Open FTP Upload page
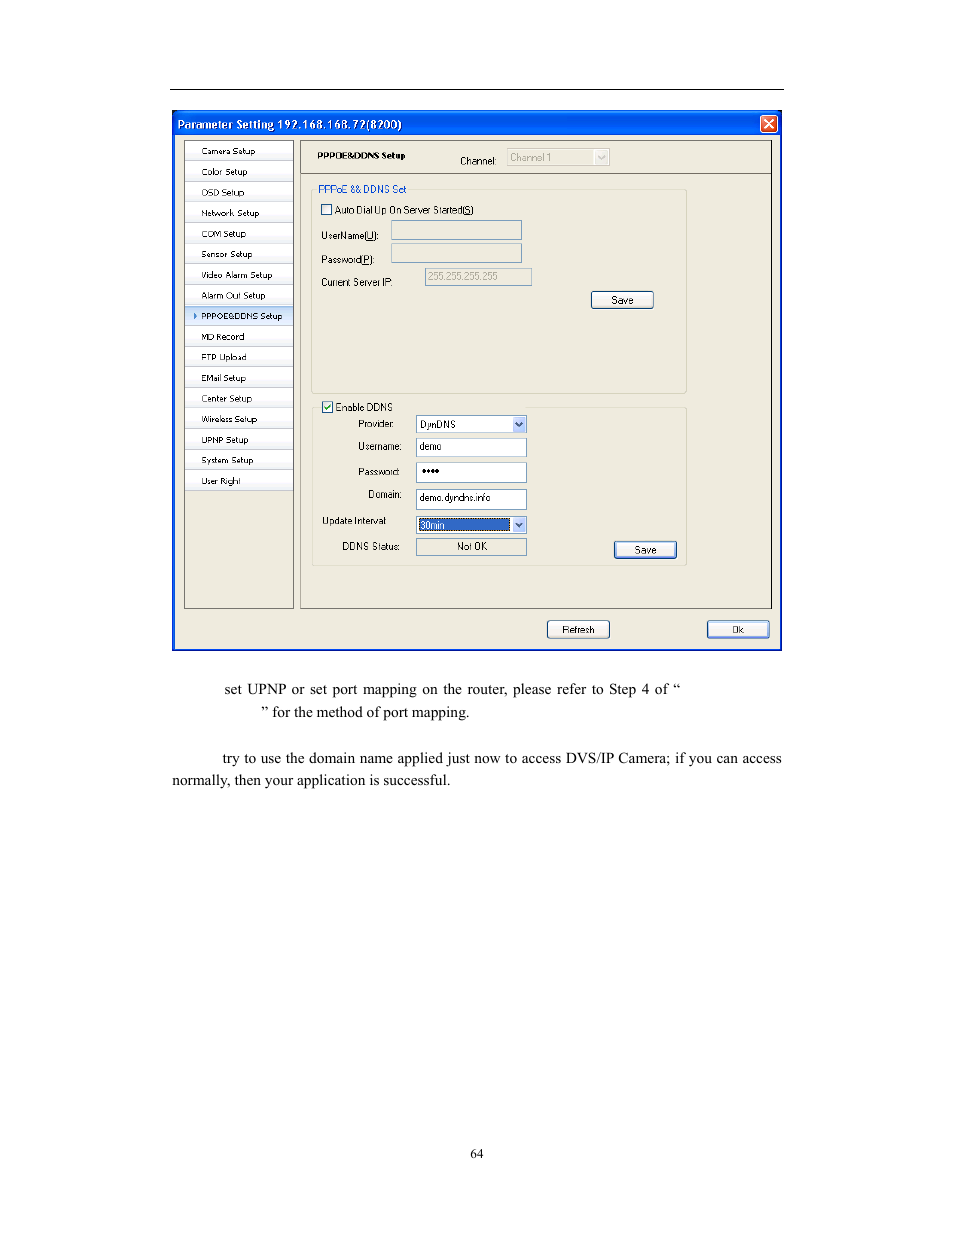Screen dimensions: 954x1235 239,357
